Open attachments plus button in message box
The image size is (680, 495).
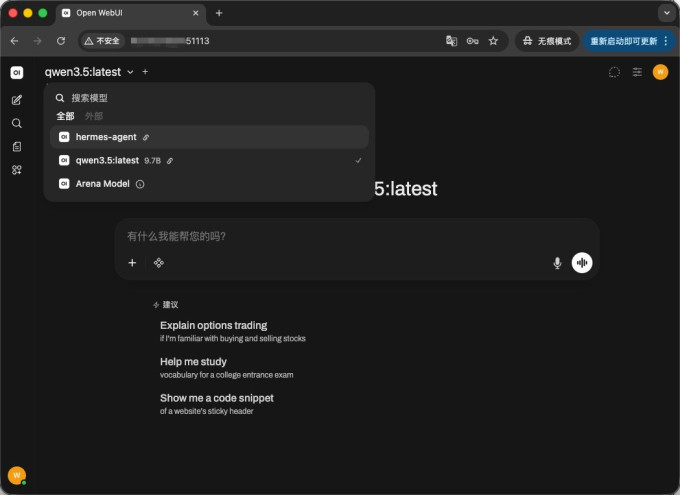point(132,263)
